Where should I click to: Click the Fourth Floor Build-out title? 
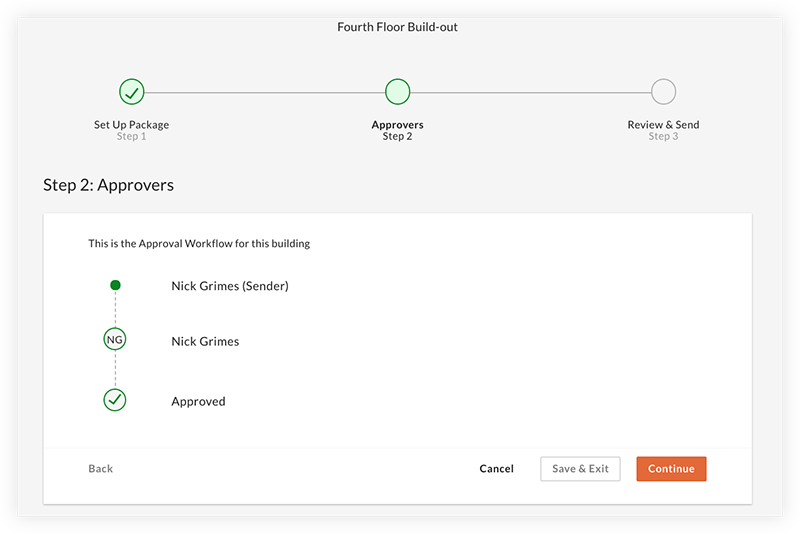(x=397, y=27)
